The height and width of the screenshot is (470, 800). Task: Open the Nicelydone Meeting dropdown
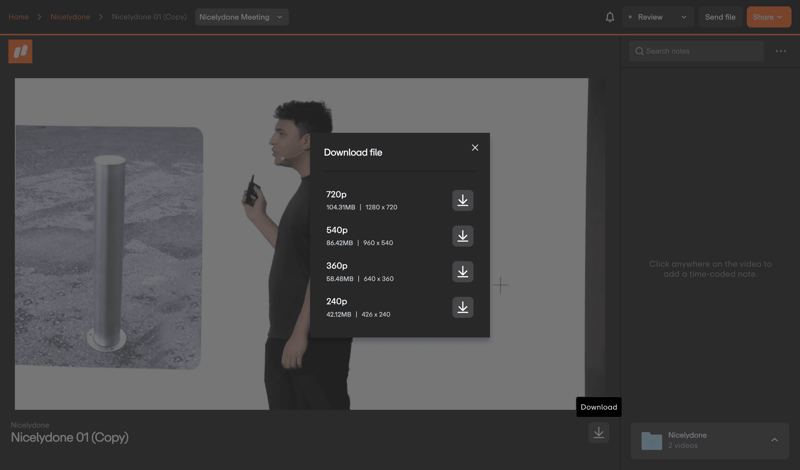point(241,17)
